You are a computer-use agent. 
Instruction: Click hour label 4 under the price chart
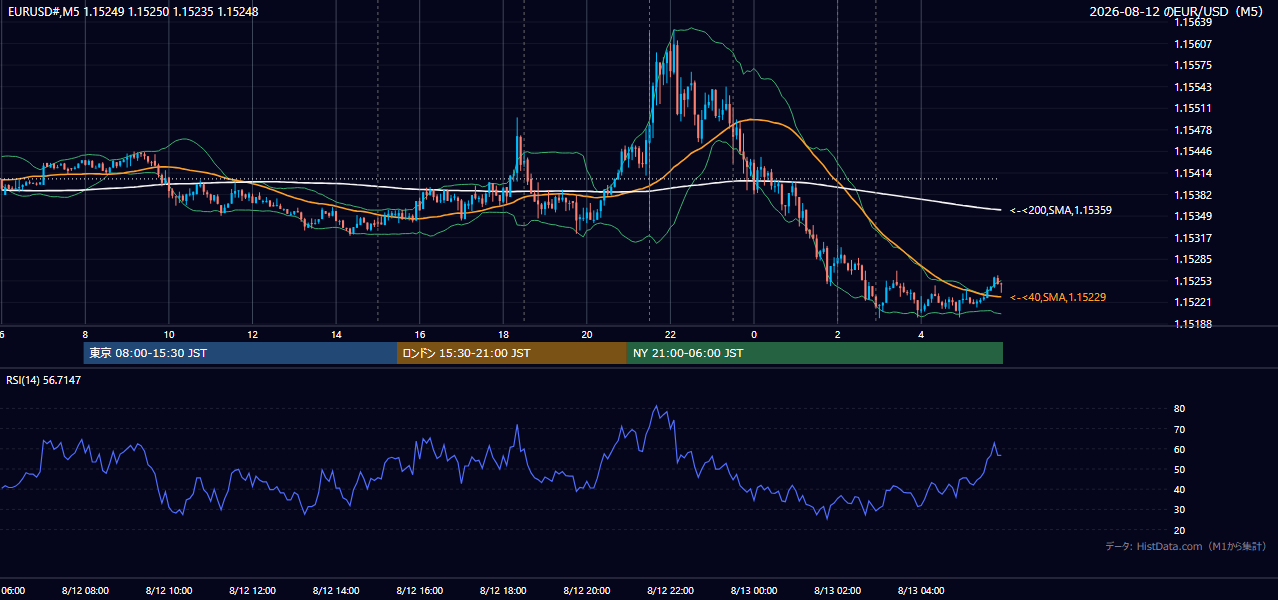click(921, 334)
